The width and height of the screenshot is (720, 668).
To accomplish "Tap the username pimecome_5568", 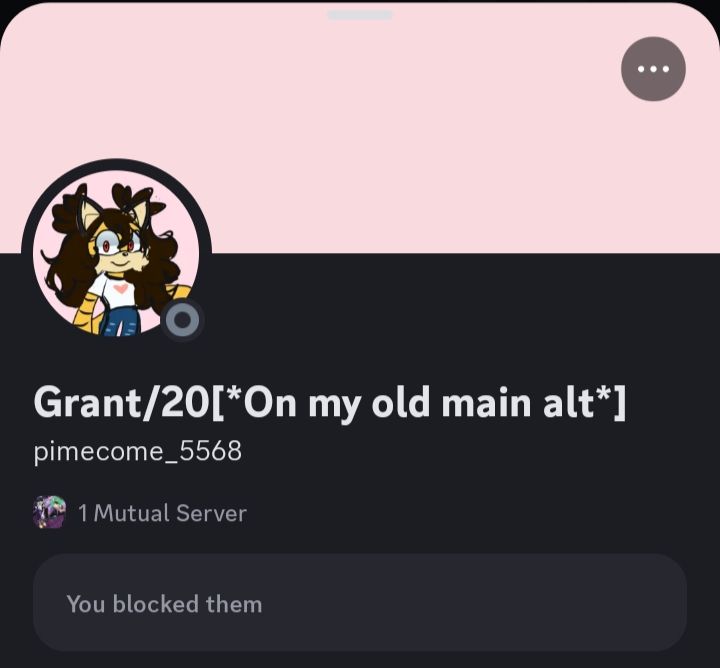I will coord(138,451).
